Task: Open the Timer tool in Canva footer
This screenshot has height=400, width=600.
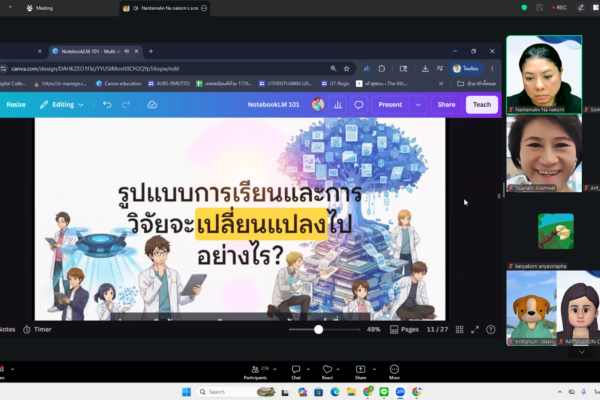Action: (x=38, y=330)
